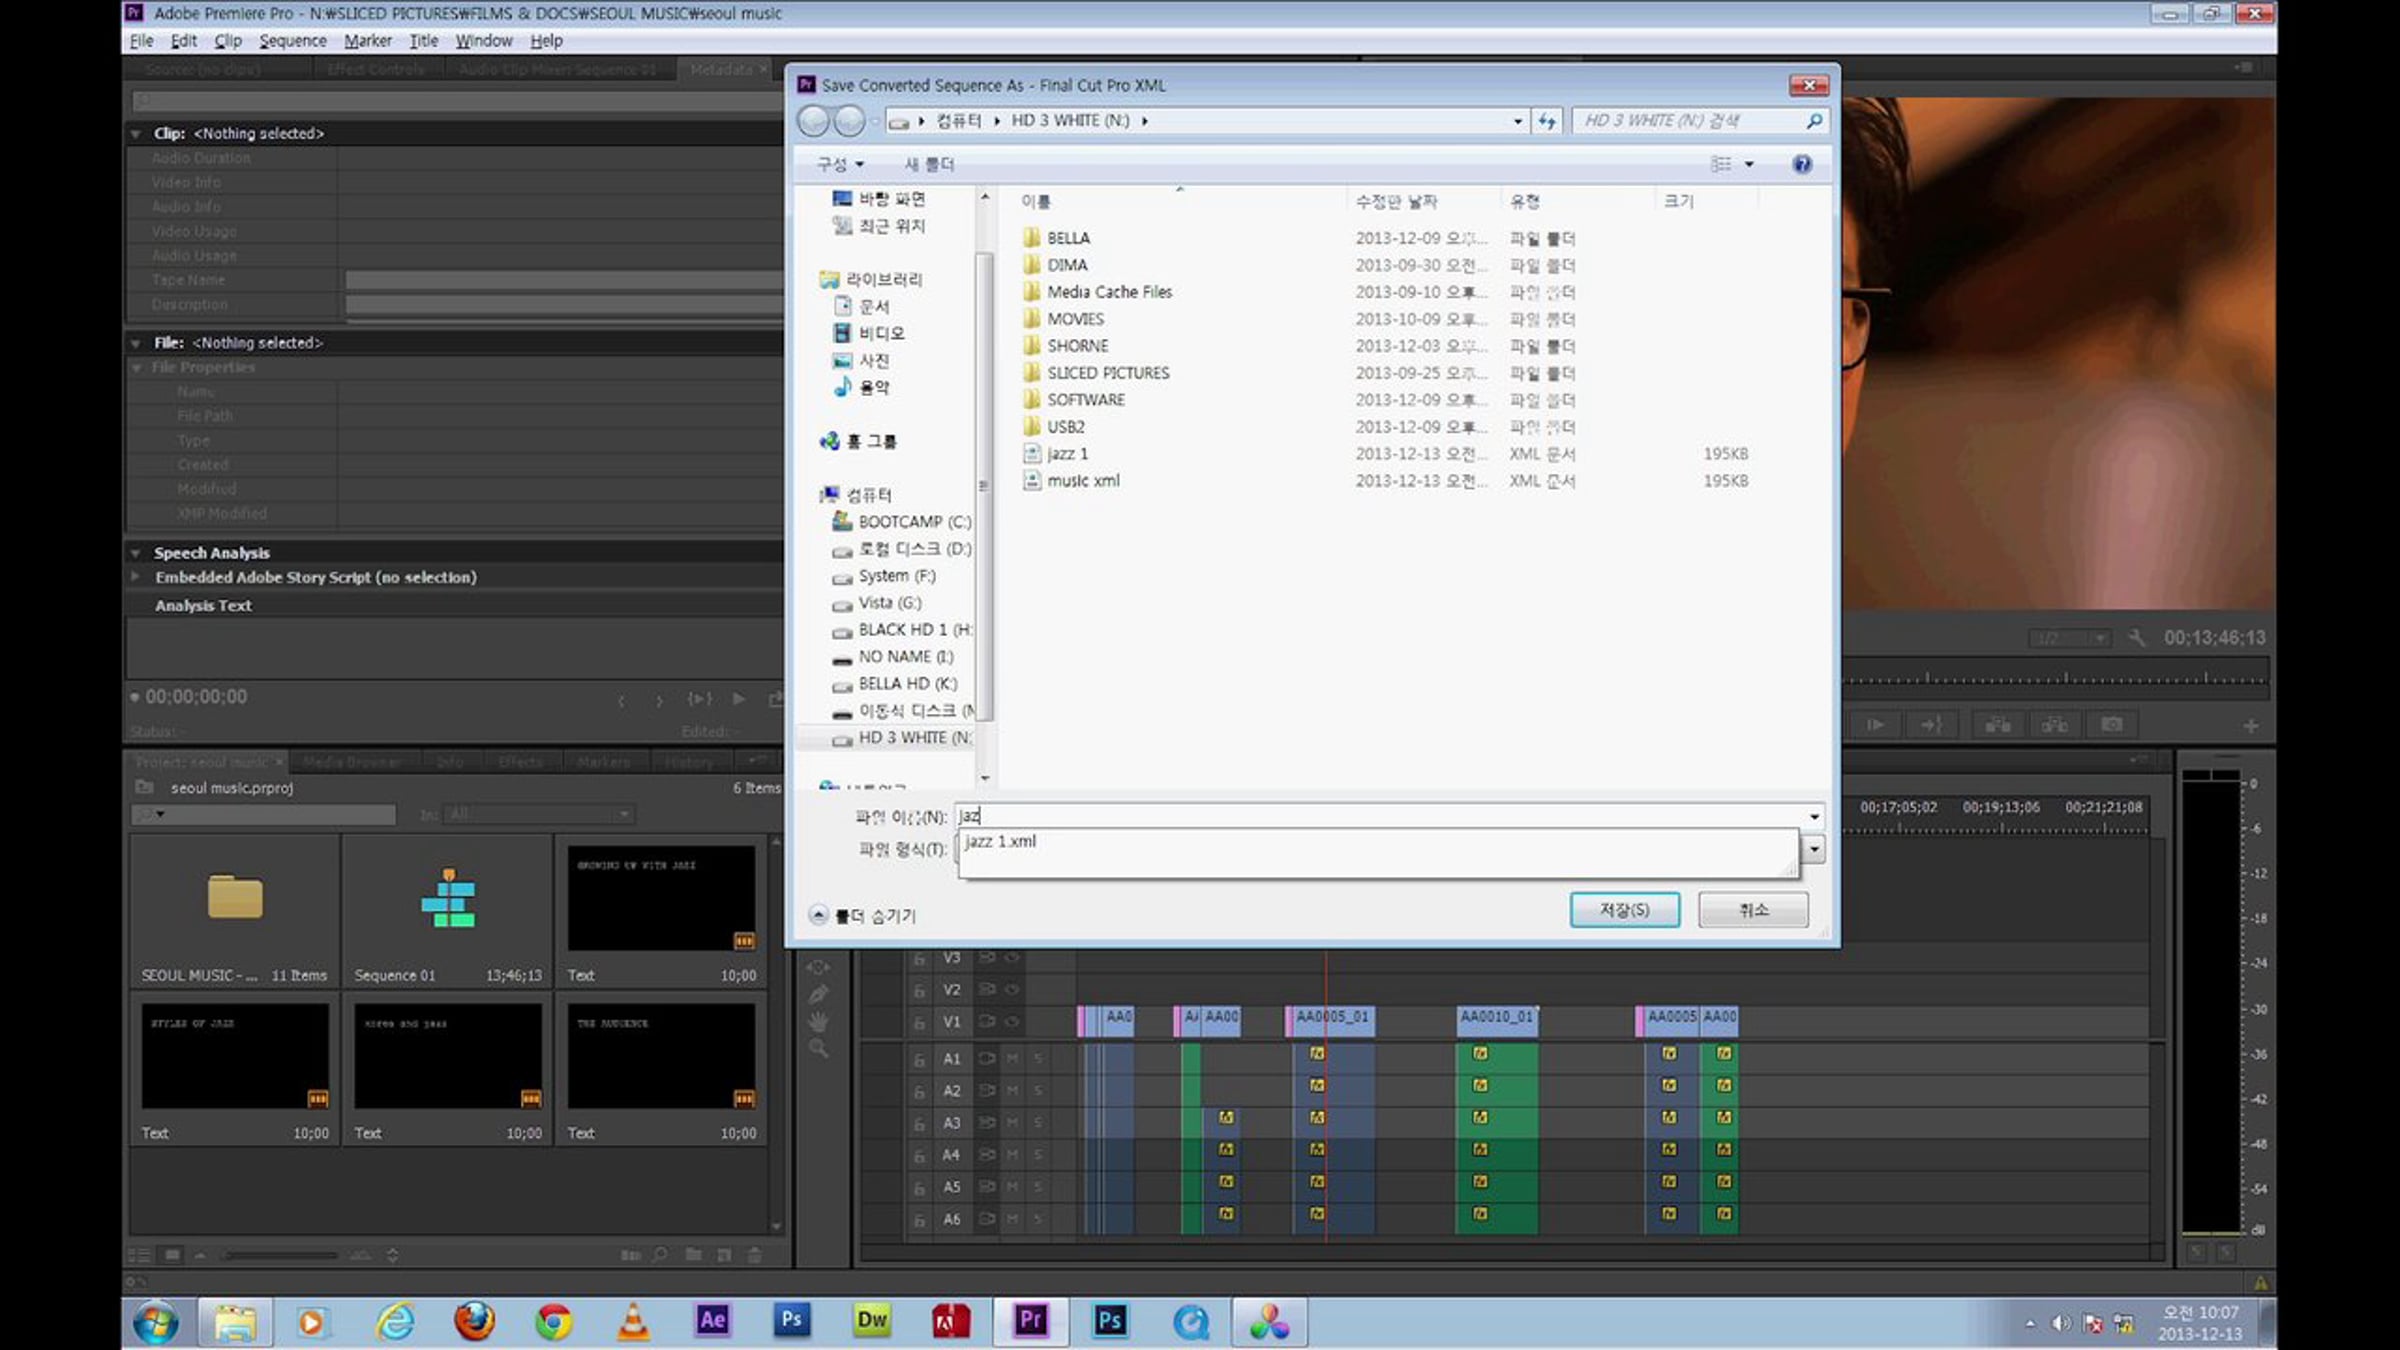Click the Extract button in Program monitor
Viewport: 2400px width, 1350px height.
click(x=2054, y=724)
